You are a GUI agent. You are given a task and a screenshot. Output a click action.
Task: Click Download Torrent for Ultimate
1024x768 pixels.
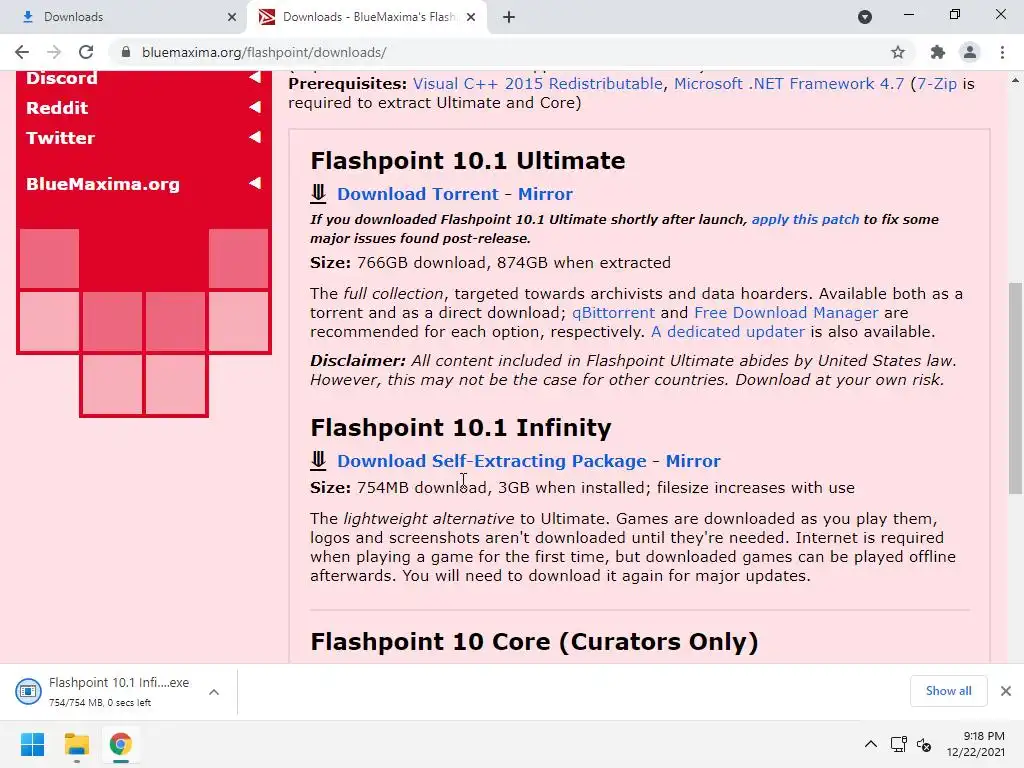coord(418,194)
